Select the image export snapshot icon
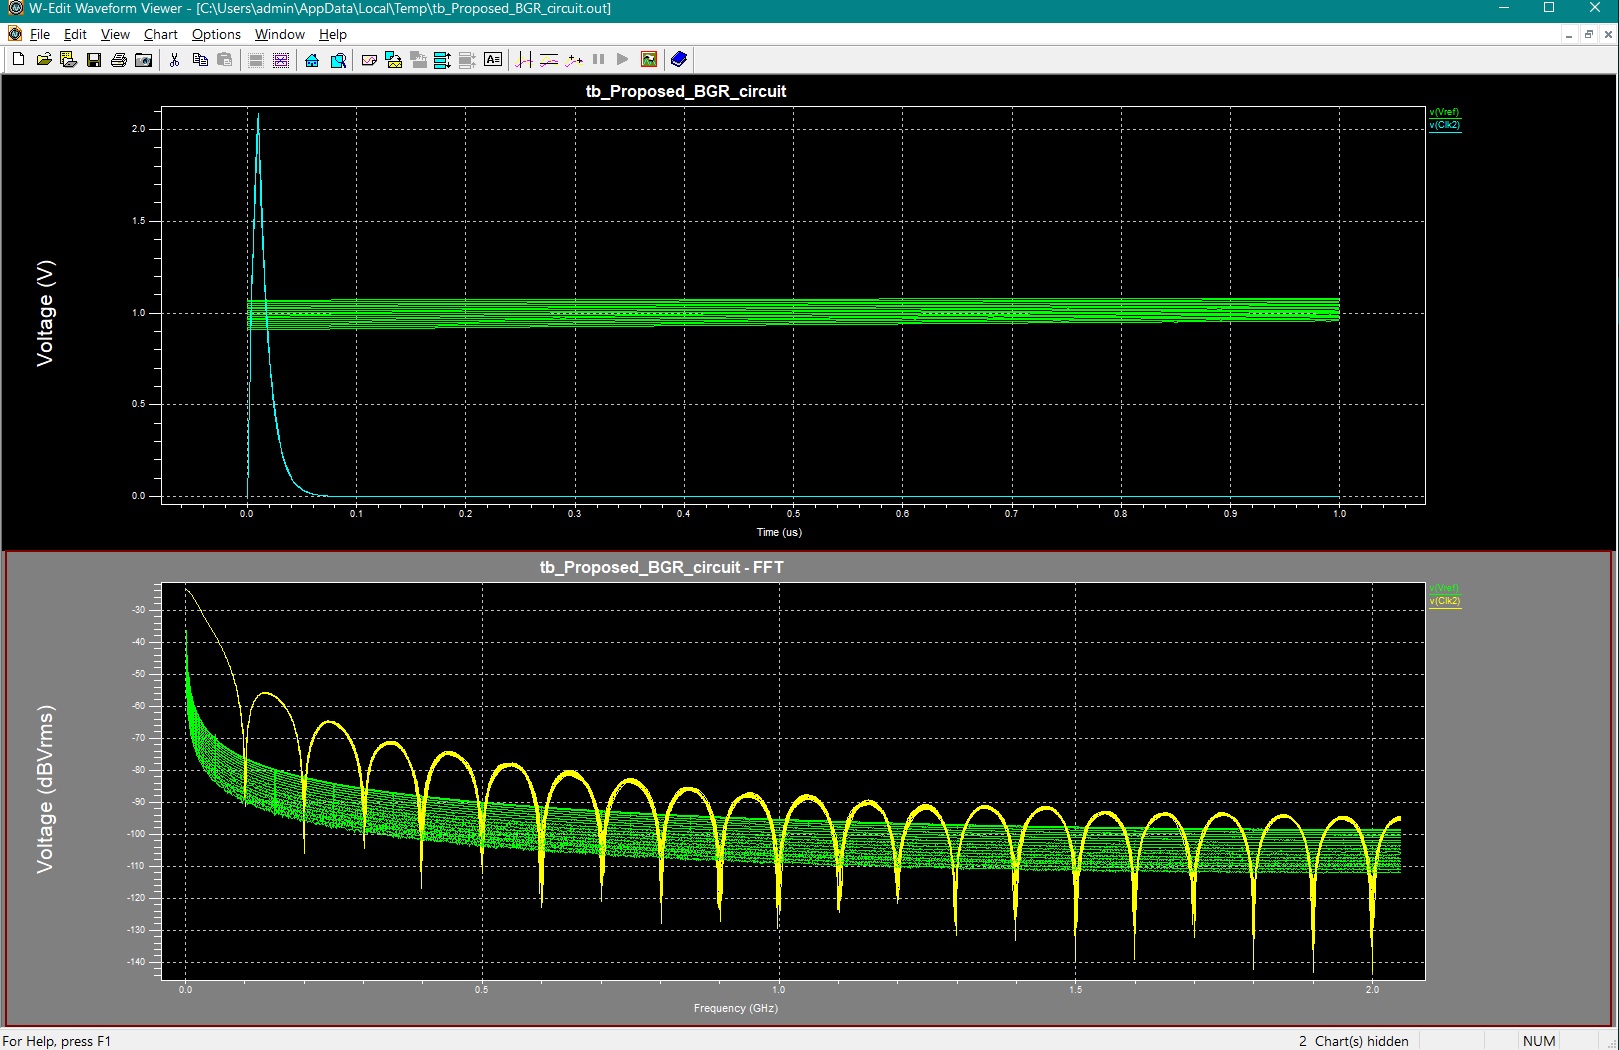The height and width of the screenshot is (1050, 1619). pos(649,59)
